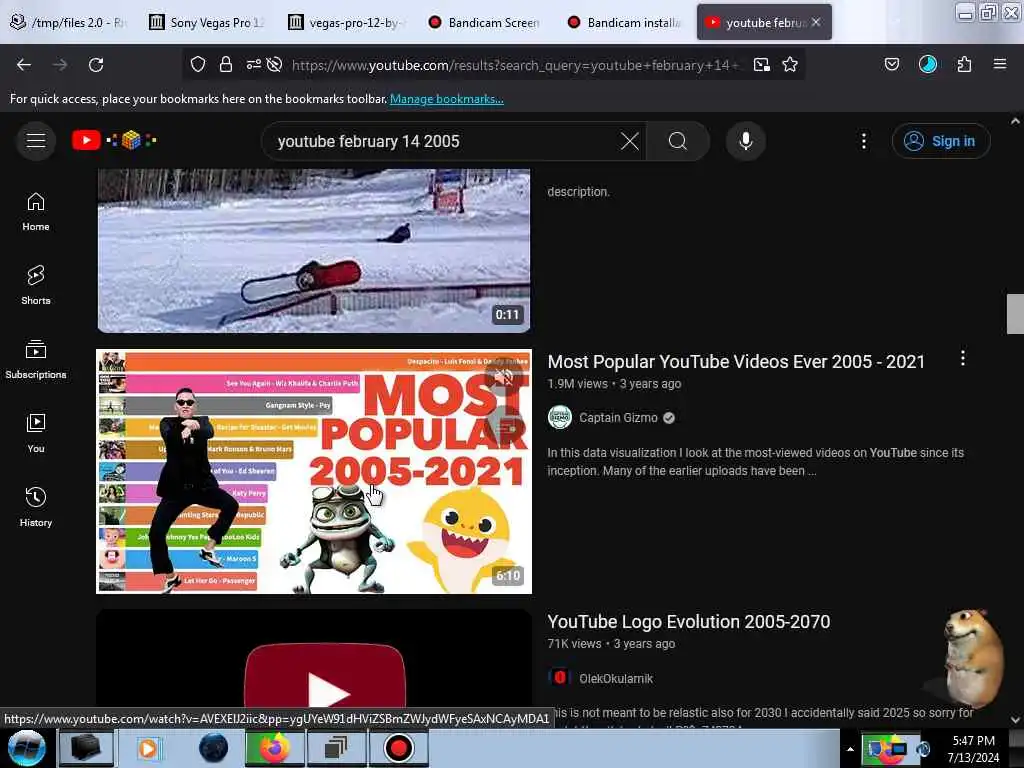Viewport: 1024px width, 768px height.
Task: Click the scrollbar up arrow
Action: click(1015, 121)
